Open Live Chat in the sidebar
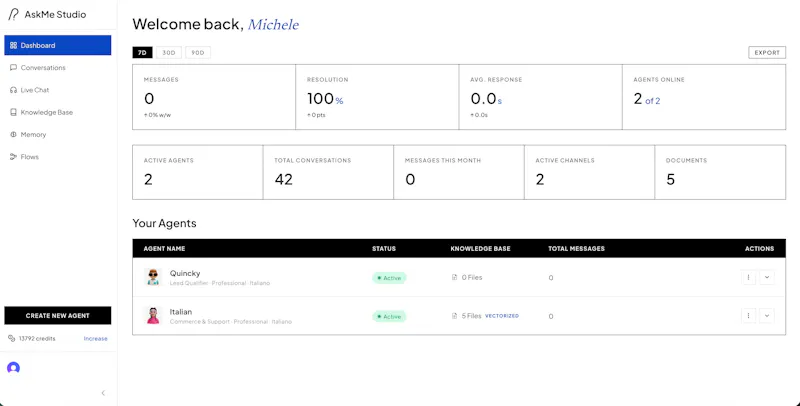Screen dimensions: 800x406 58,90
